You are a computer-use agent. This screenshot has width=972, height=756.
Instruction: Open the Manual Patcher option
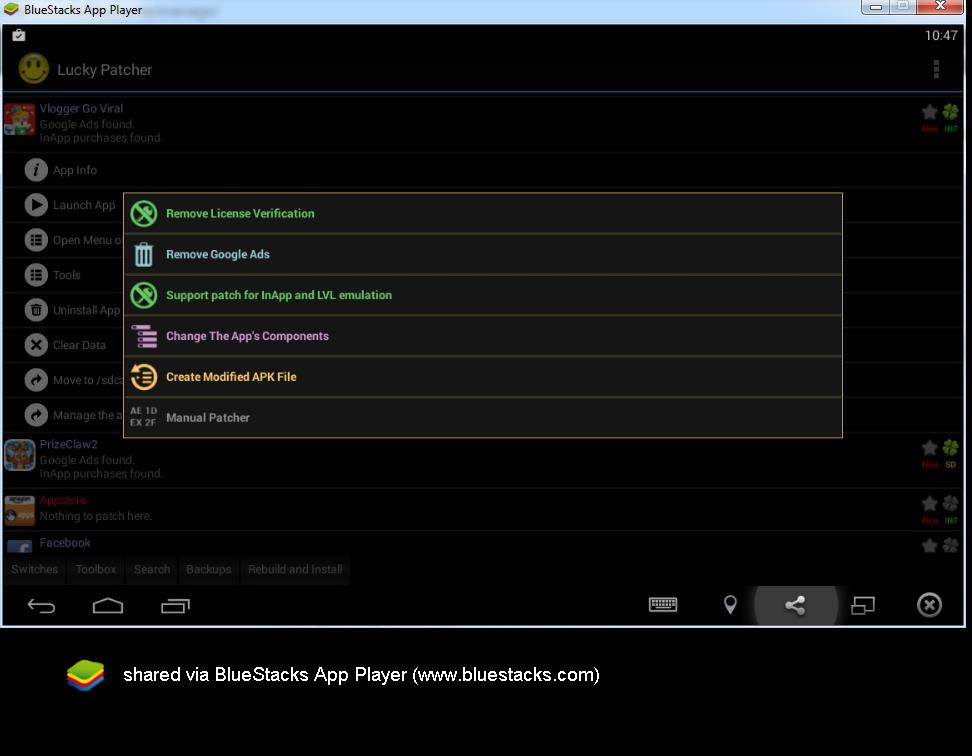click(x=482, y=418)
